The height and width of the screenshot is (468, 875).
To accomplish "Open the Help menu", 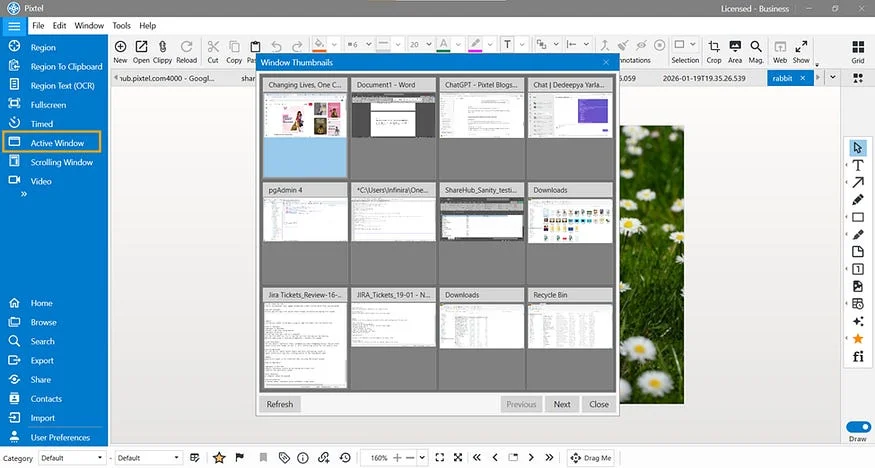I will point(147,26).
